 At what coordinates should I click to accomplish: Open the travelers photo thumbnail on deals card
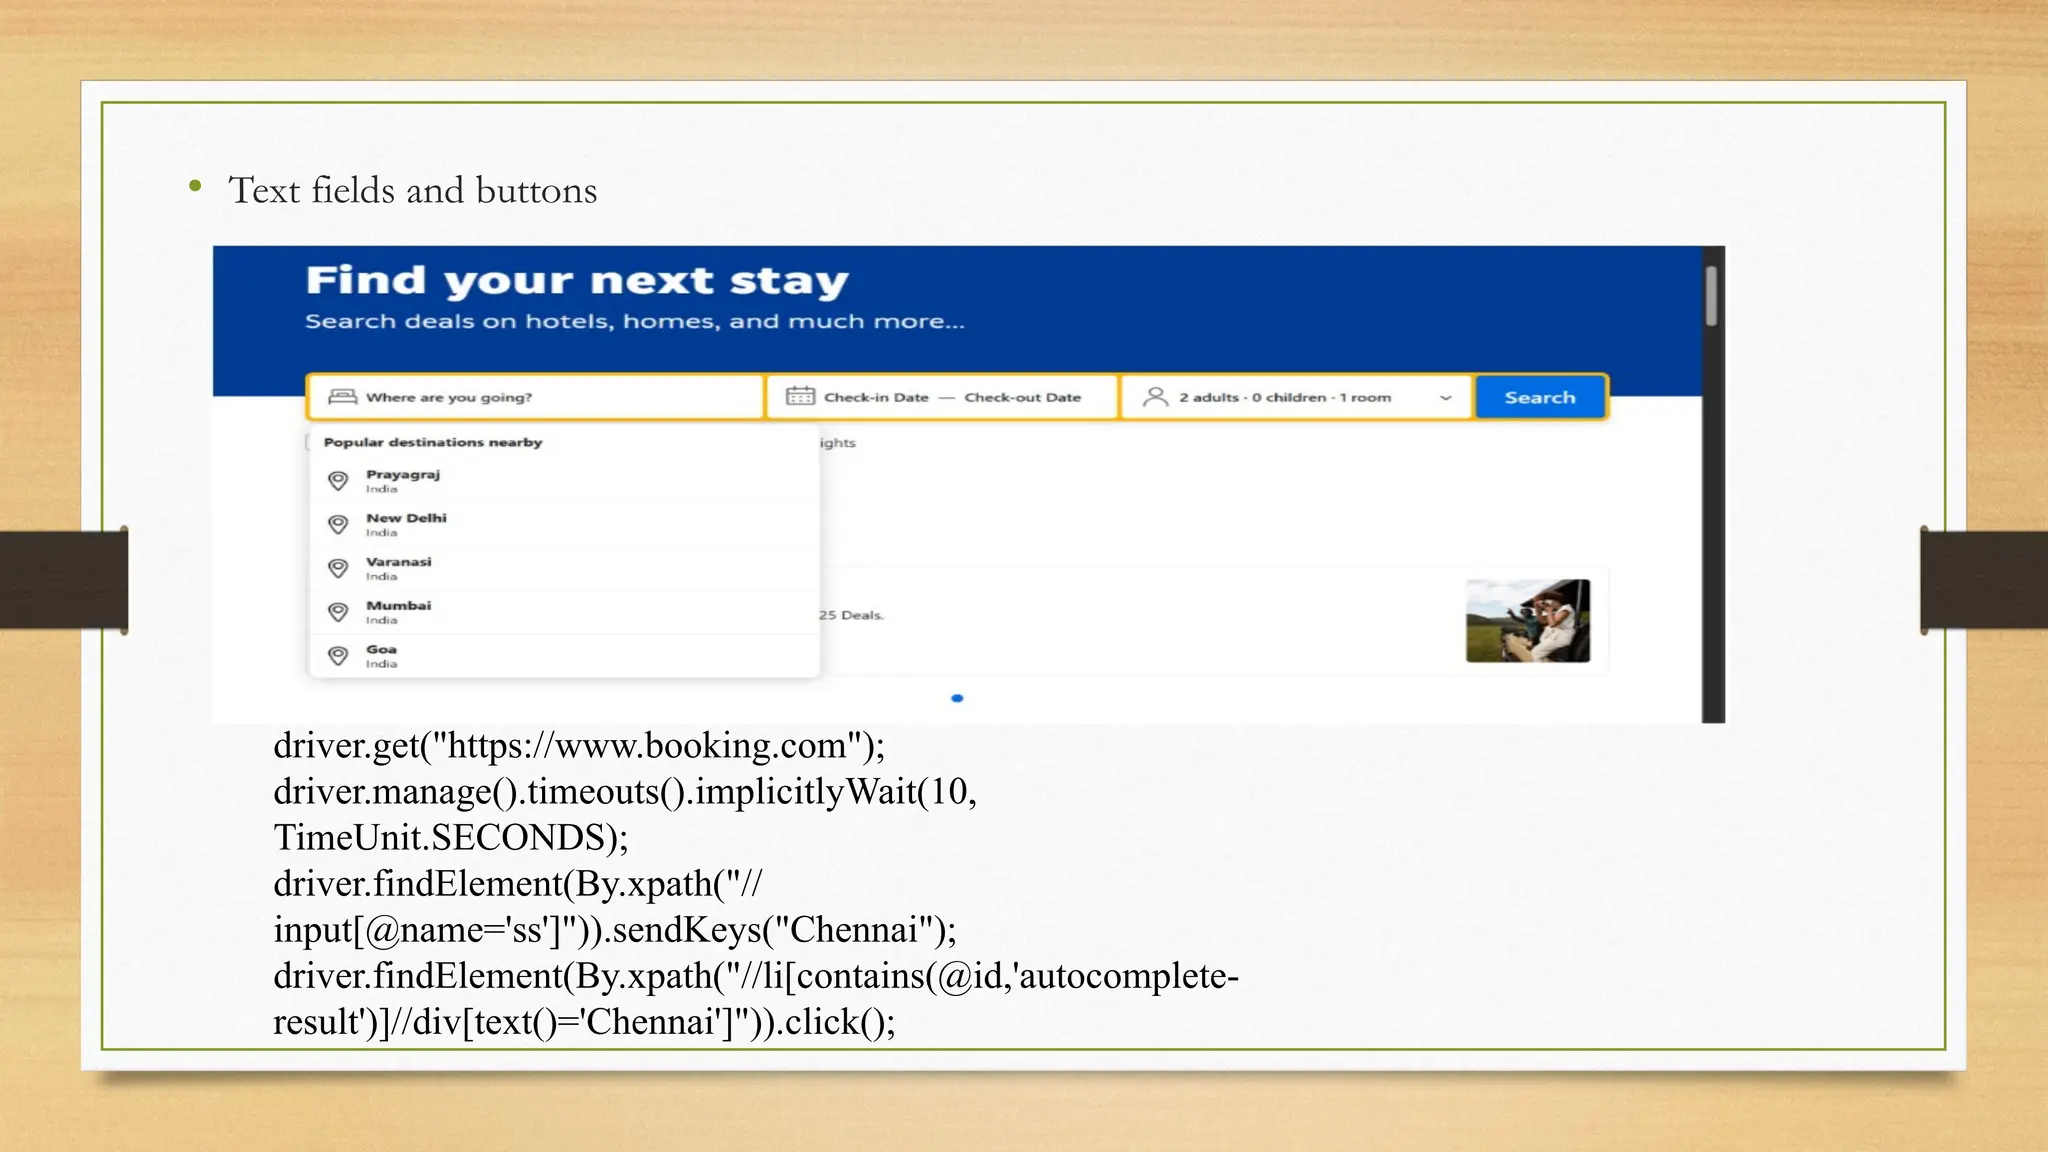(1527, 620)
